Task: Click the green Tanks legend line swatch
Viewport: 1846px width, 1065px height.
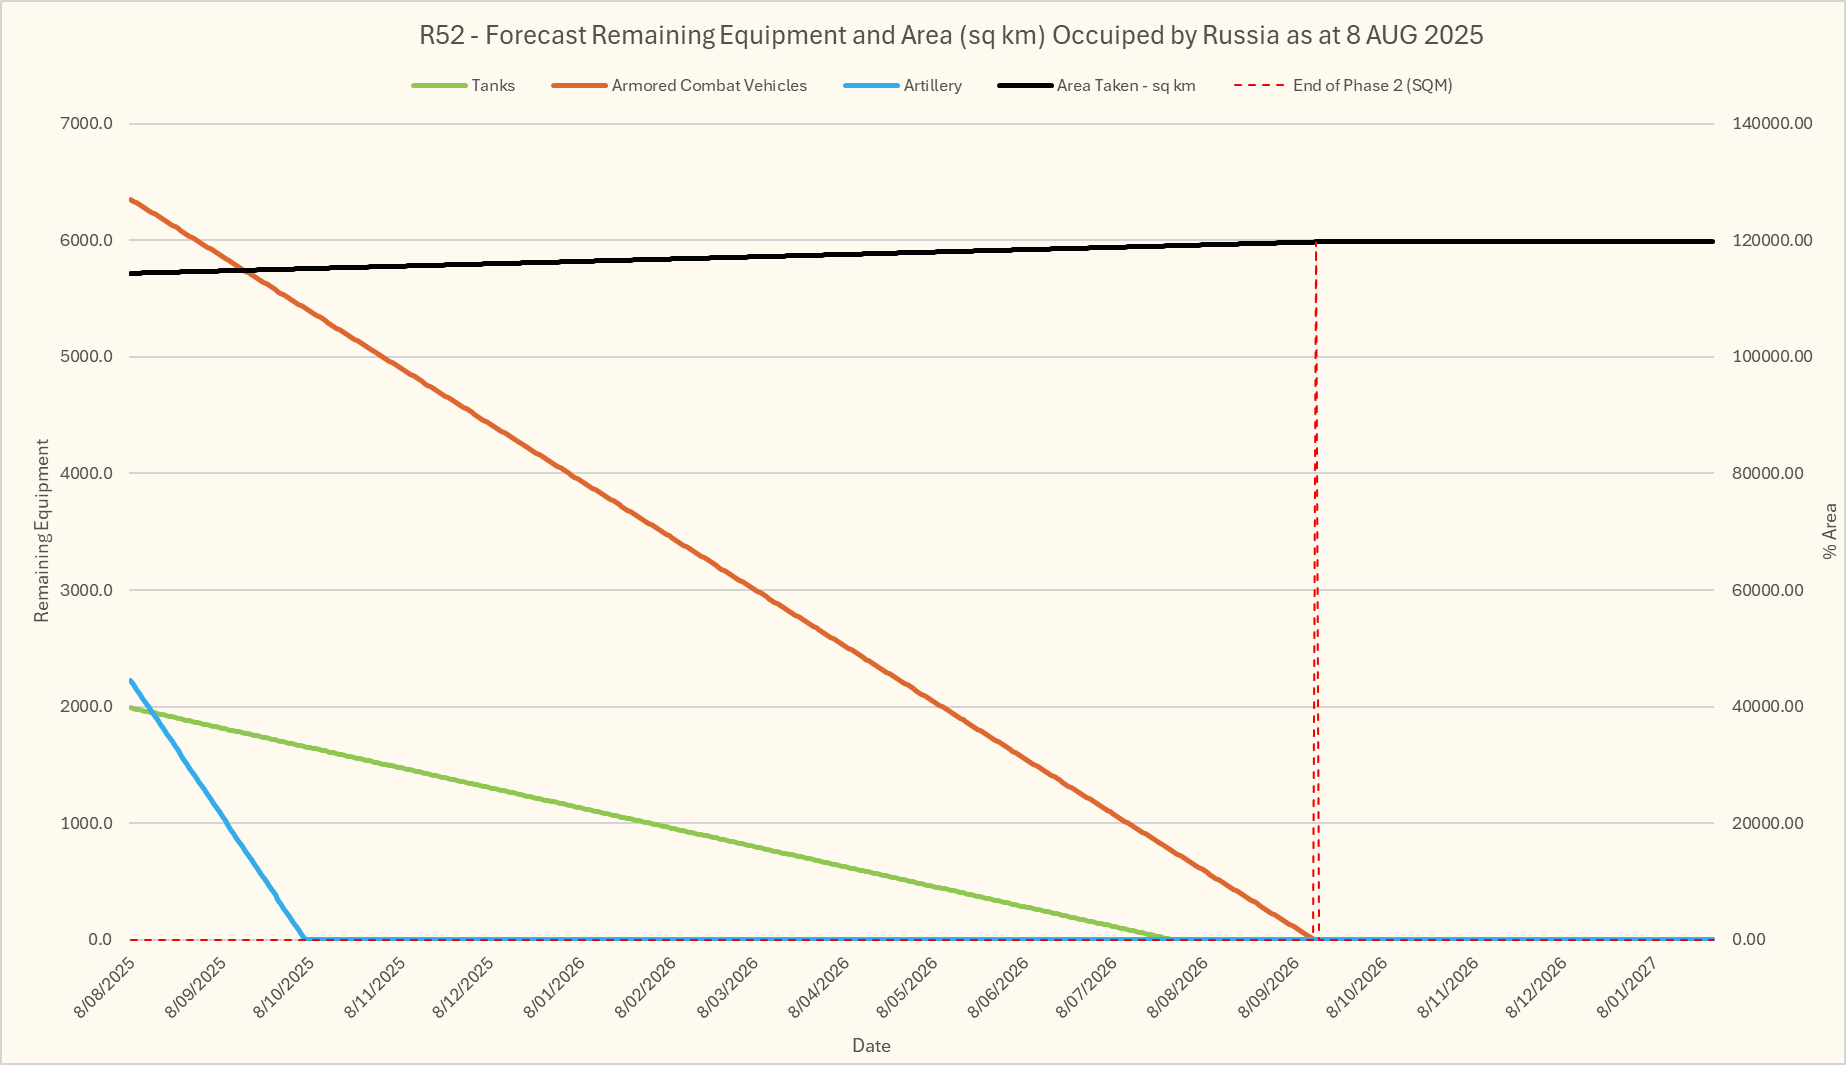Action: coord(439,86)
